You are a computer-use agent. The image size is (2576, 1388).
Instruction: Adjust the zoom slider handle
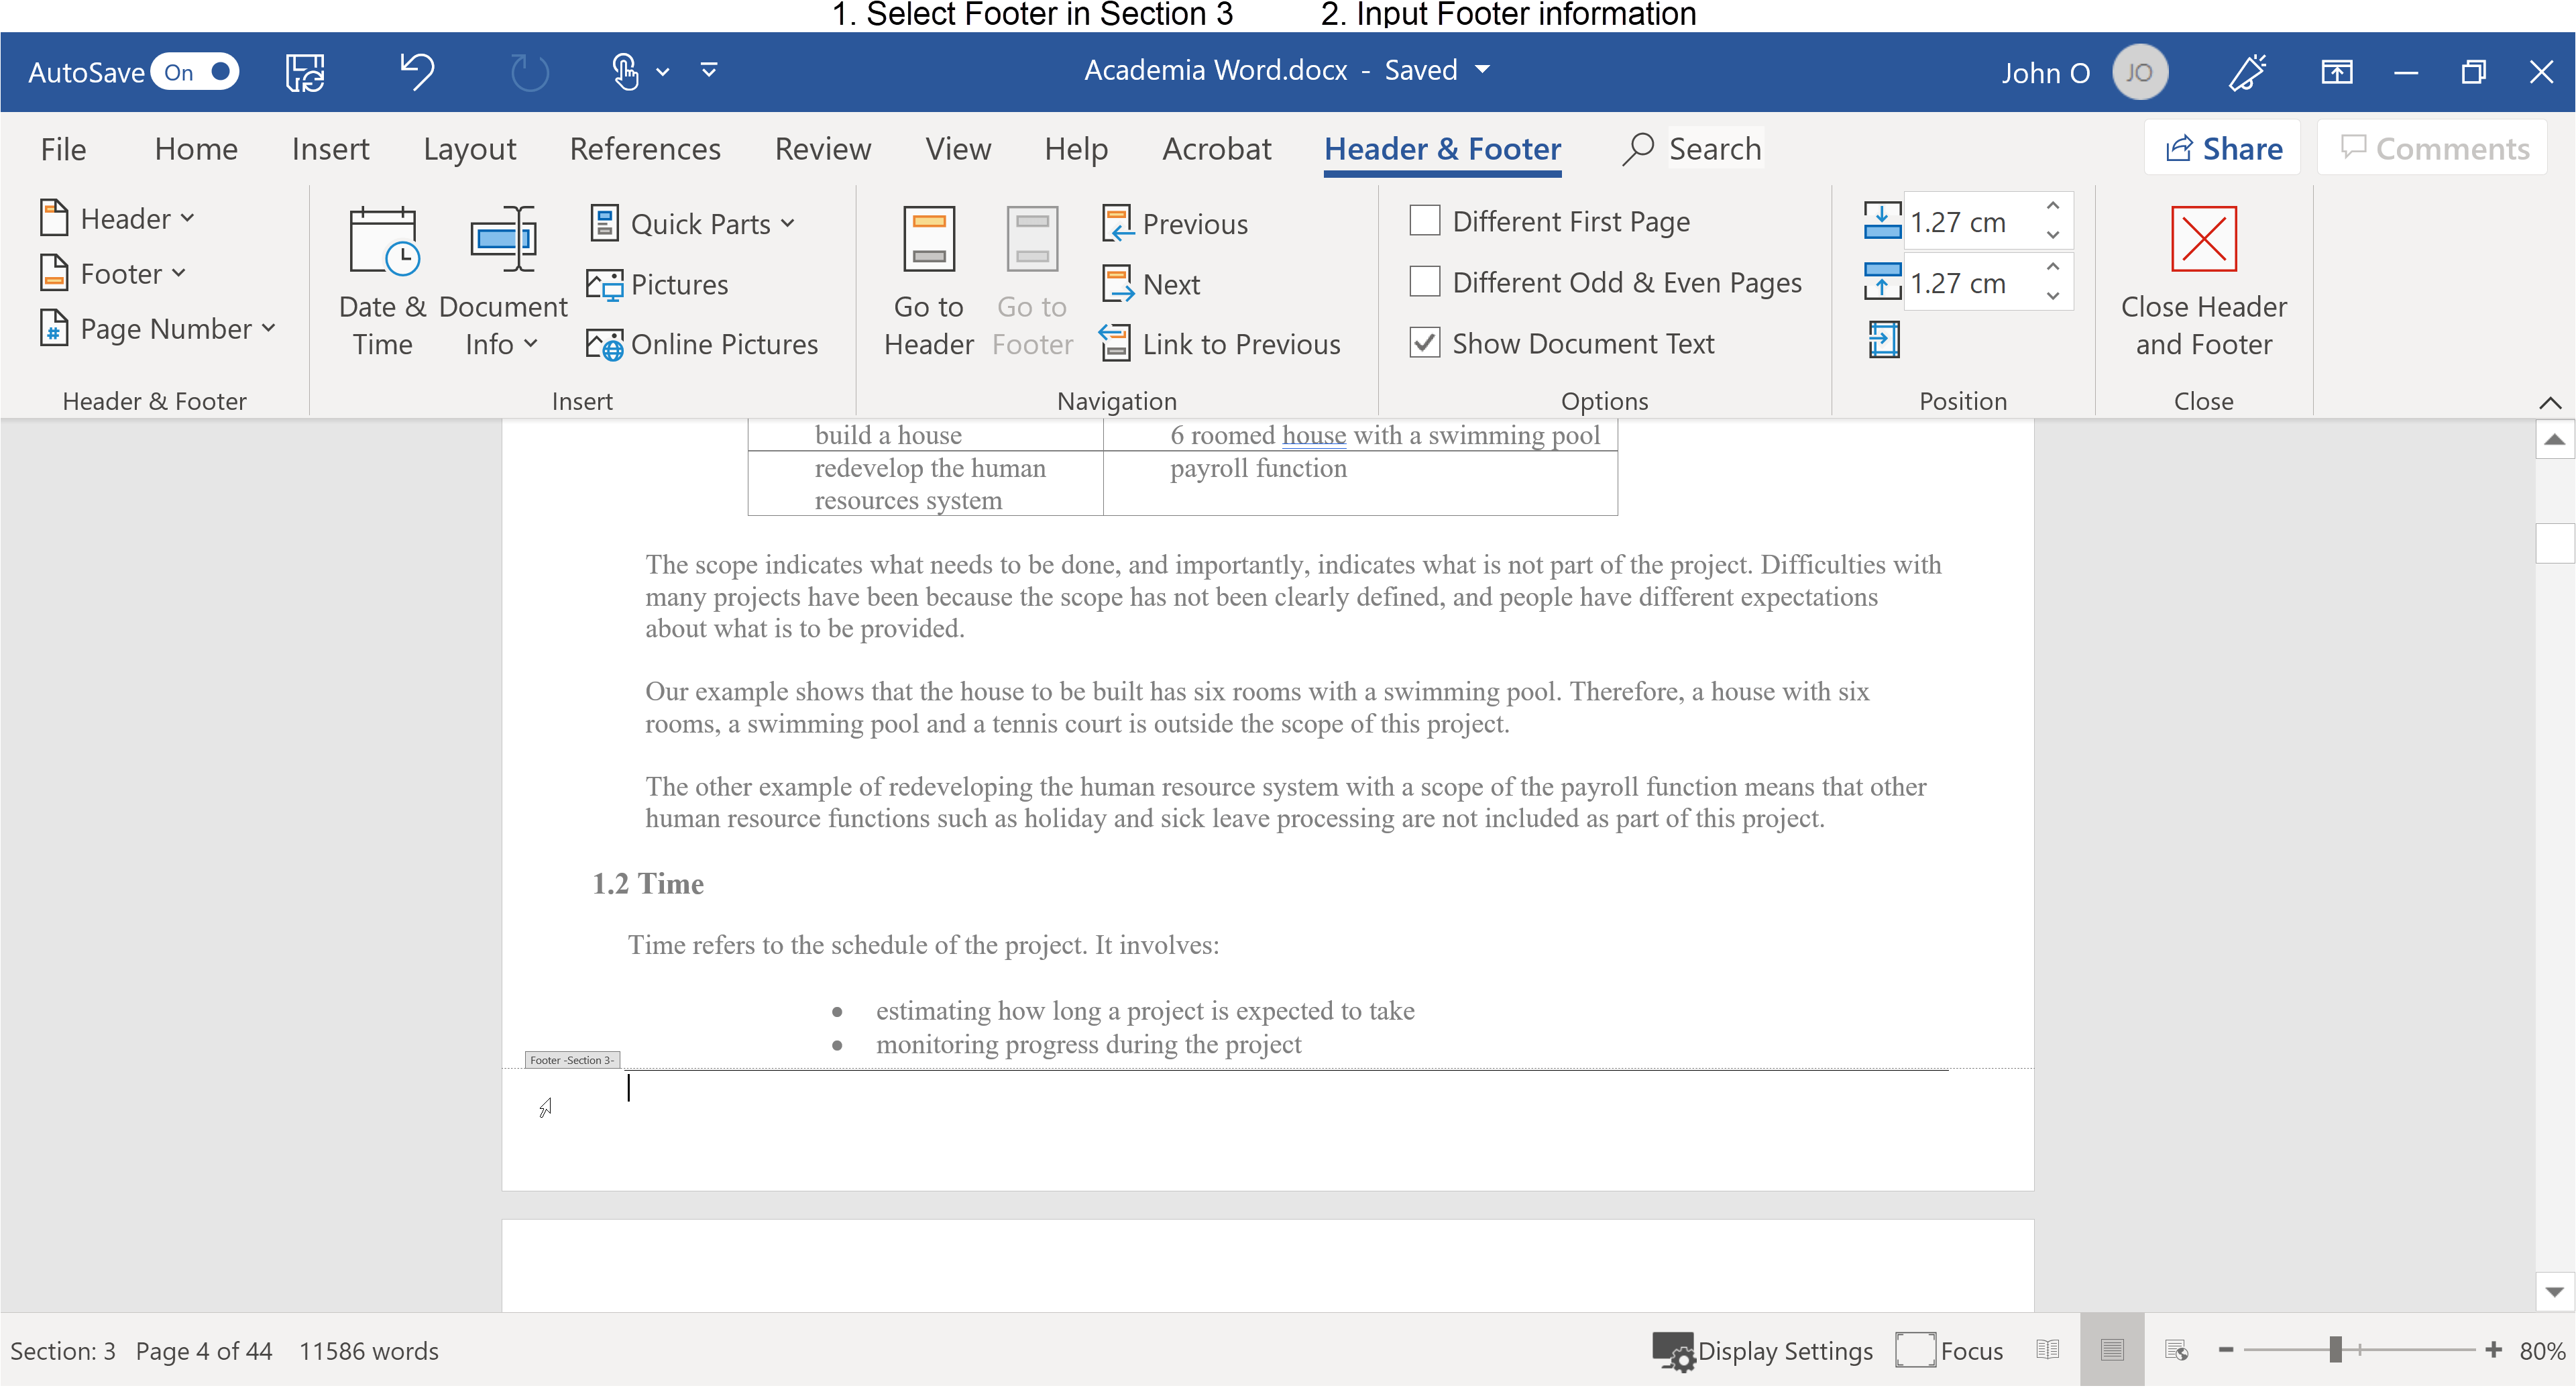[2335, 1350]
